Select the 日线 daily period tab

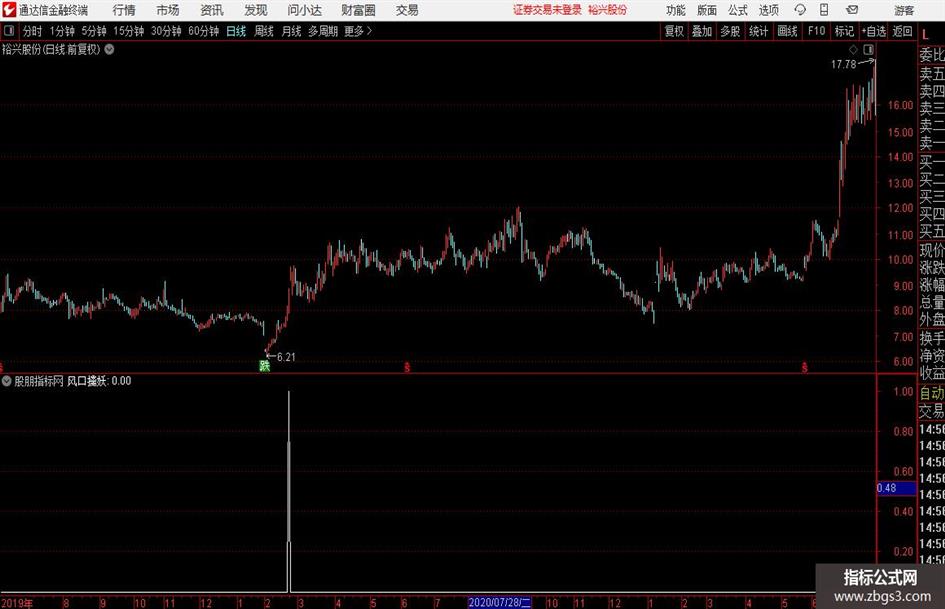click(x=236, y=31)
